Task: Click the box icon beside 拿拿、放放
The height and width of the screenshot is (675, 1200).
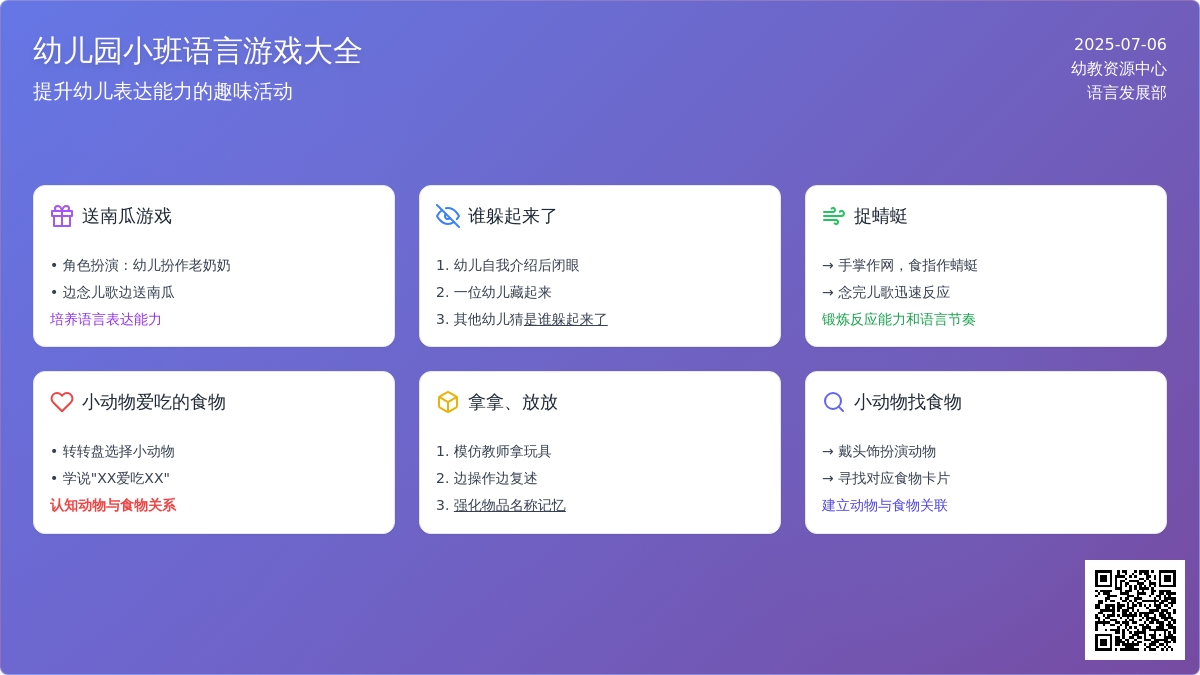Action: pos(448,402)
